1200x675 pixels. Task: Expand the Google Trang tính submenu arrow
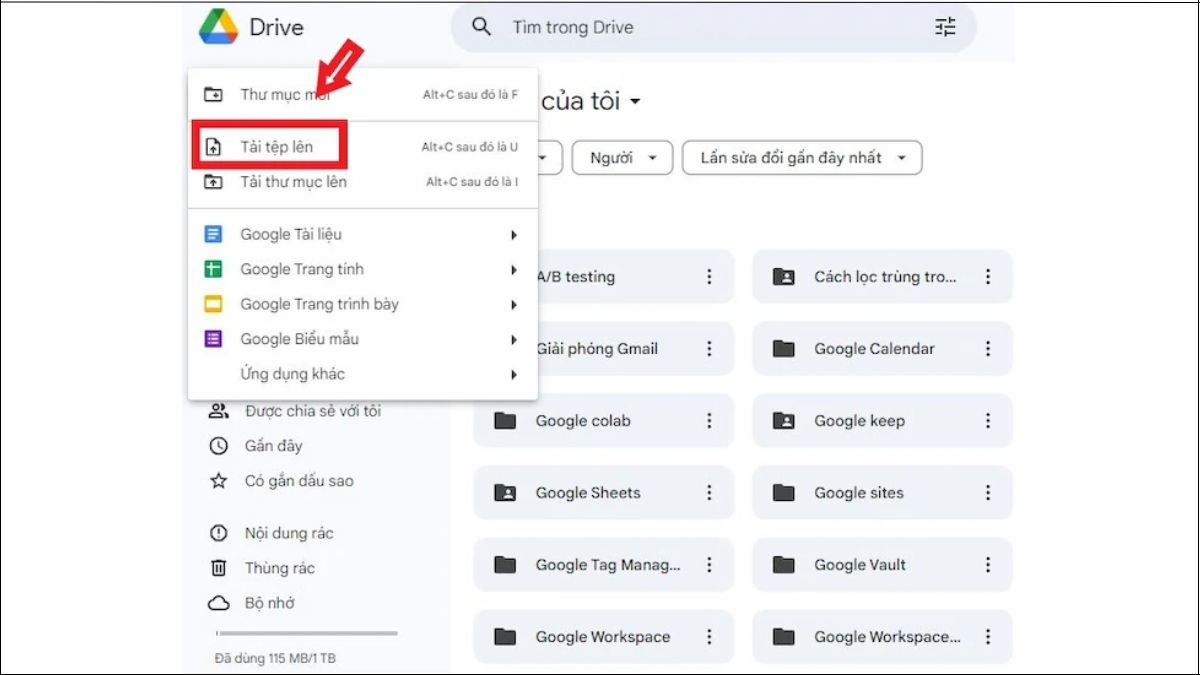(514, 270)
